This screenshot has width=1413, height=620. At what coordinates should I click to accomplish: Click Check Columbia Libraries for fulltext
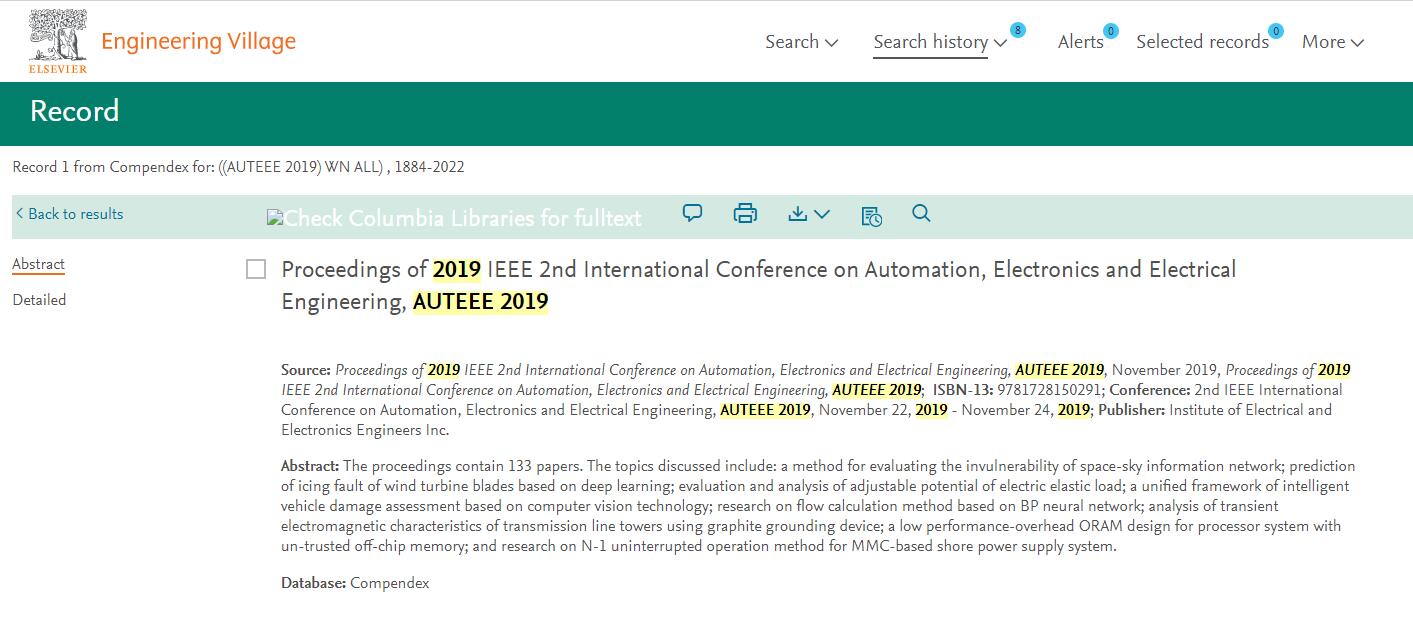[x=455, y=217]
